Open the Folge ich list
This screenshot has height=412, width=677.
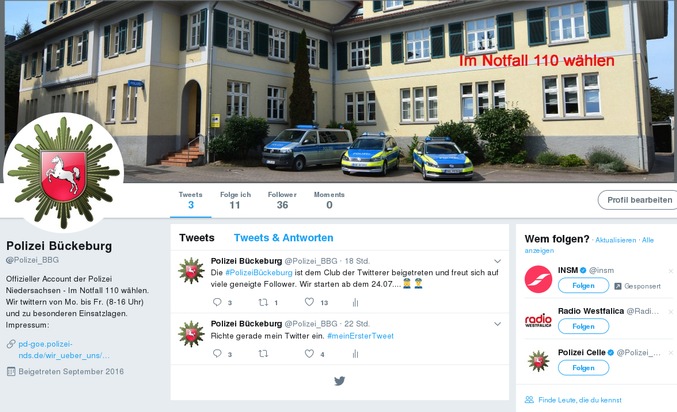[x=235, y=200]
